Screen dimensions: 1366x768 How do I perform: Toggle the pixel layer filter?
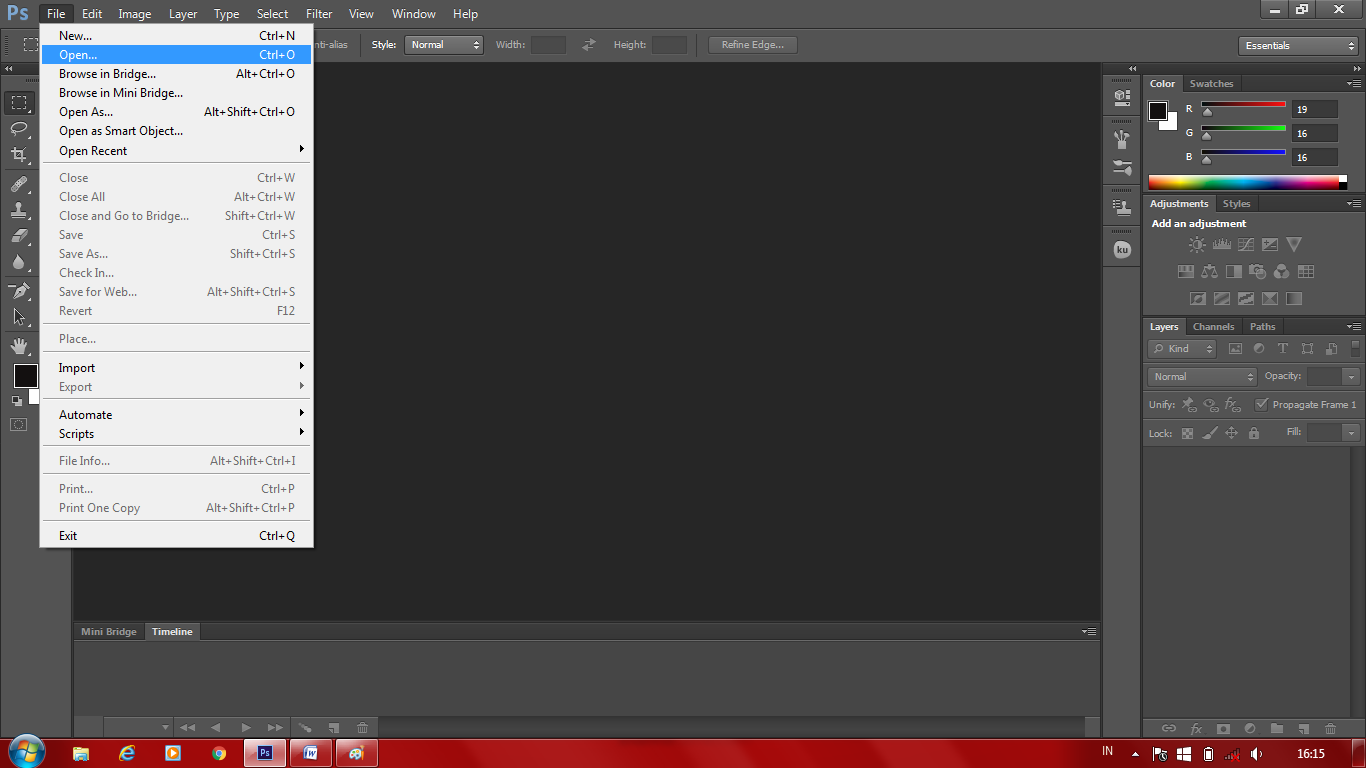coord(1235,349)
